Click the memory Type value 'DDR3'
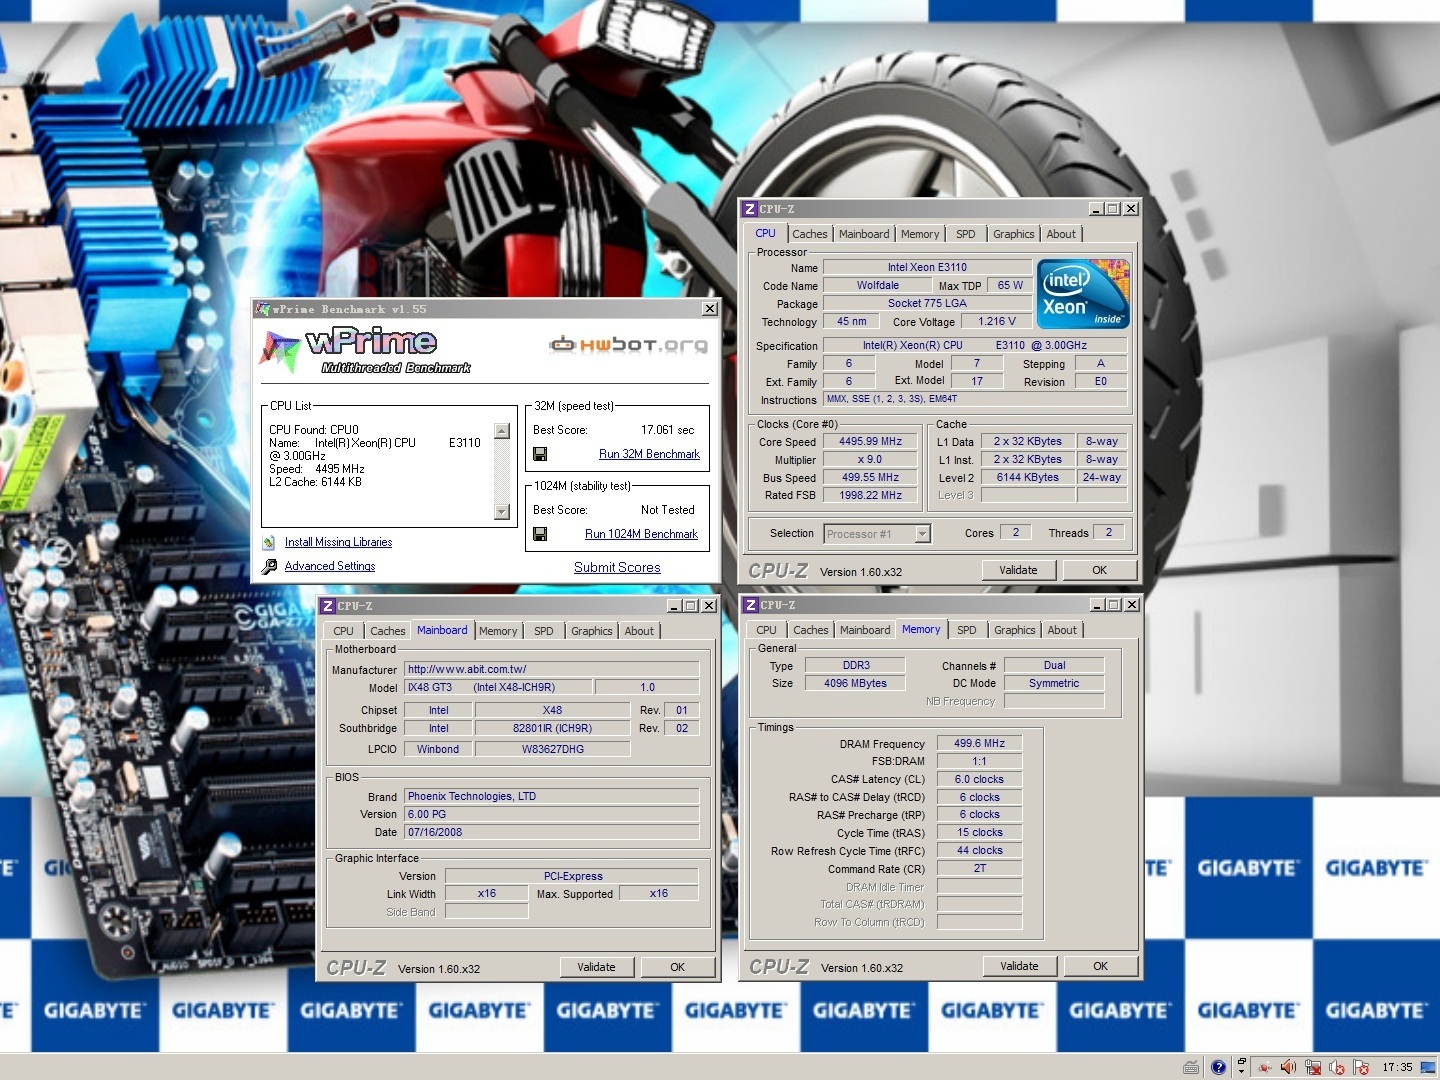This screenshot has height=1080, width=1440. (856, 665)
